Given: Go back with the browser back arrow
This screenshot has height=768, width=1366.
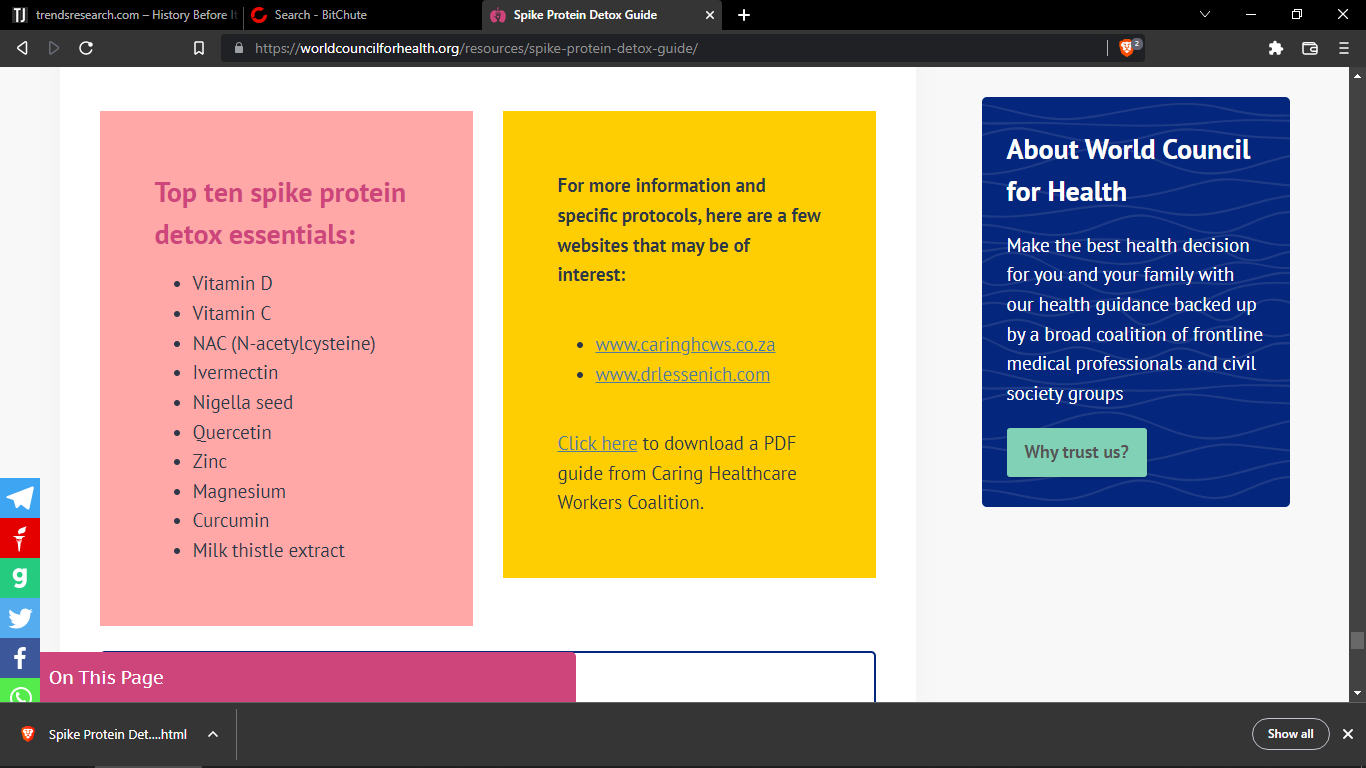Looking at the screenshot, I should click(x=22, y=48).
